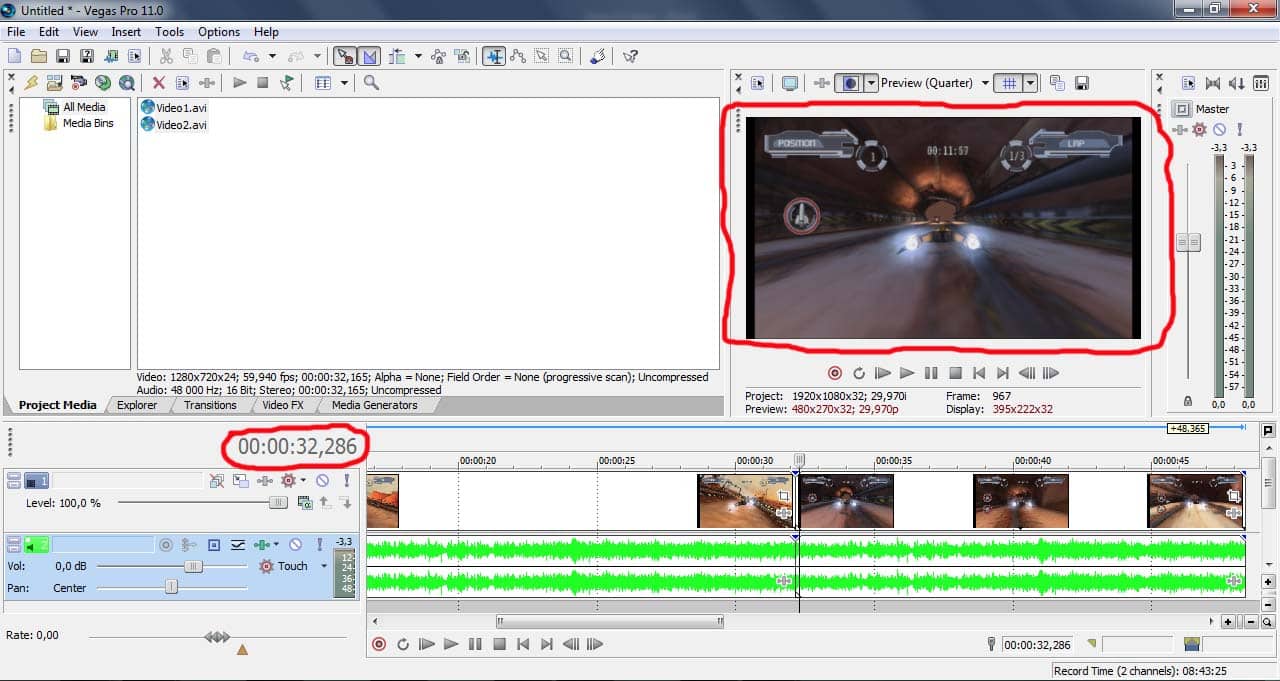Open Video Preview on External Monitor
This screenshot has height=681, width=1280.
point(790,84)
